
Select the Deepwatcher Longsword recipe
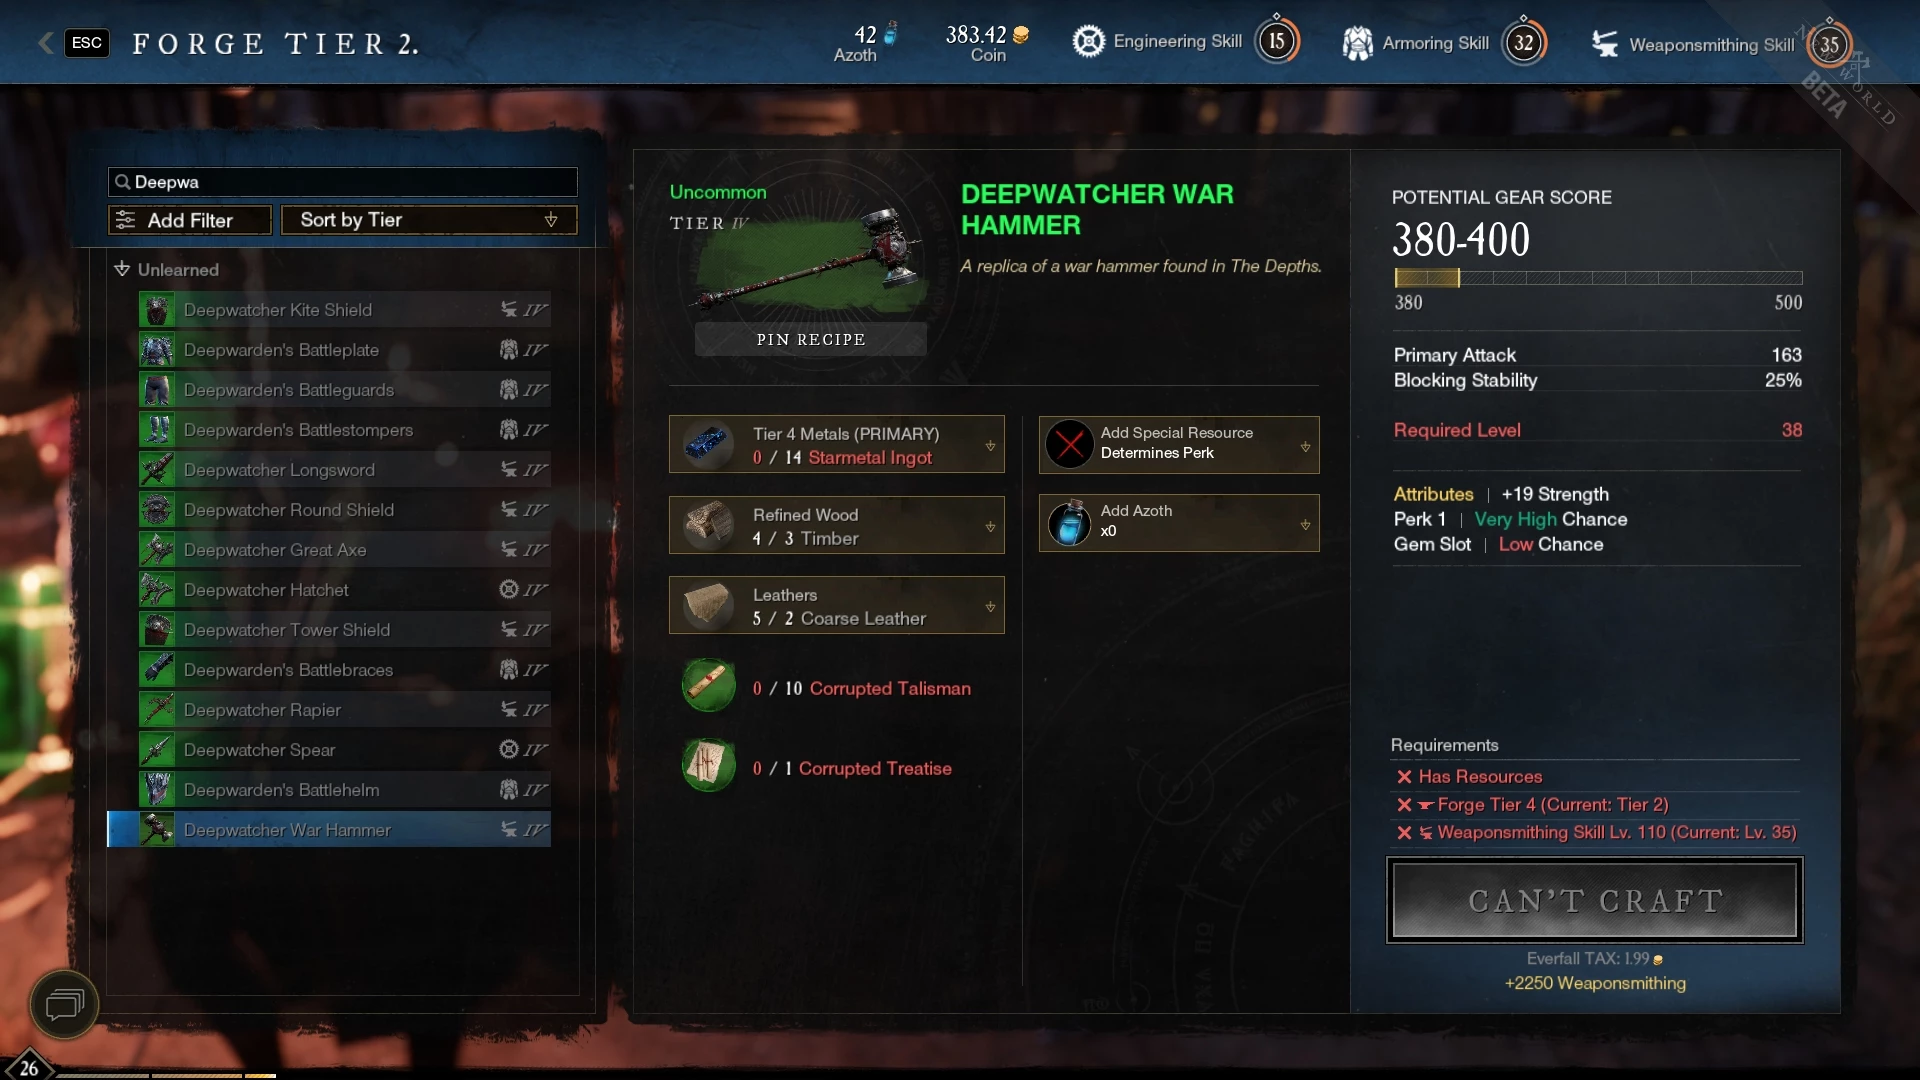point(344,469)
